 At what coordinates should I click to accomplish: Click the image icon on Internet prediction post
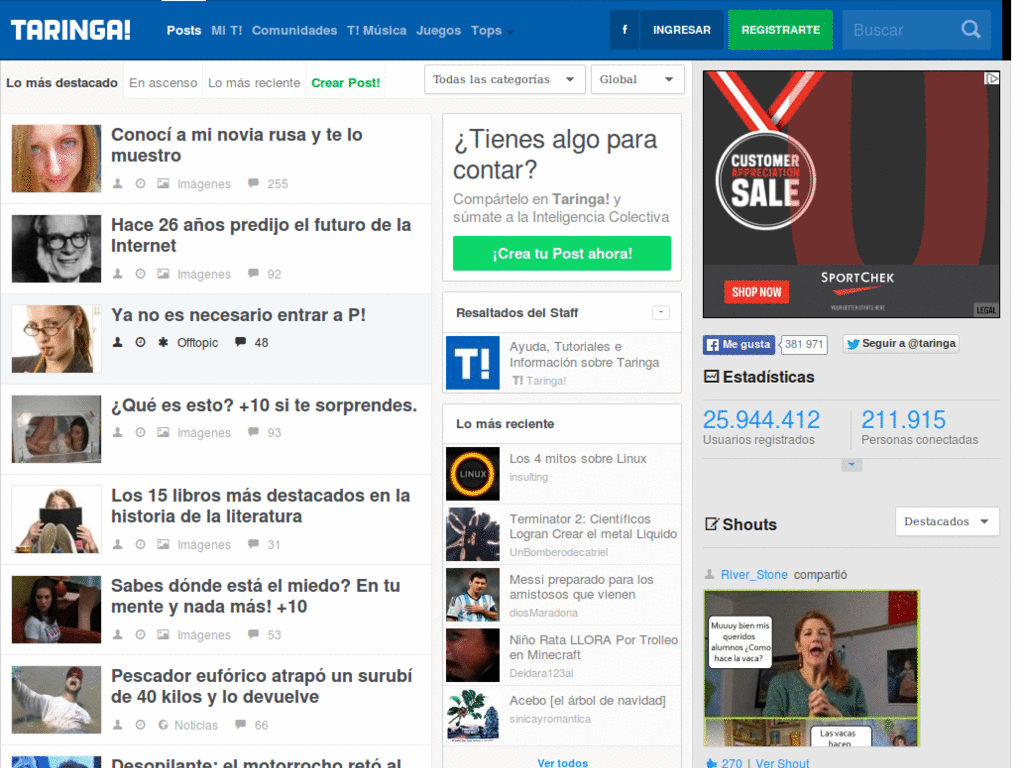(x=163, y=274)
